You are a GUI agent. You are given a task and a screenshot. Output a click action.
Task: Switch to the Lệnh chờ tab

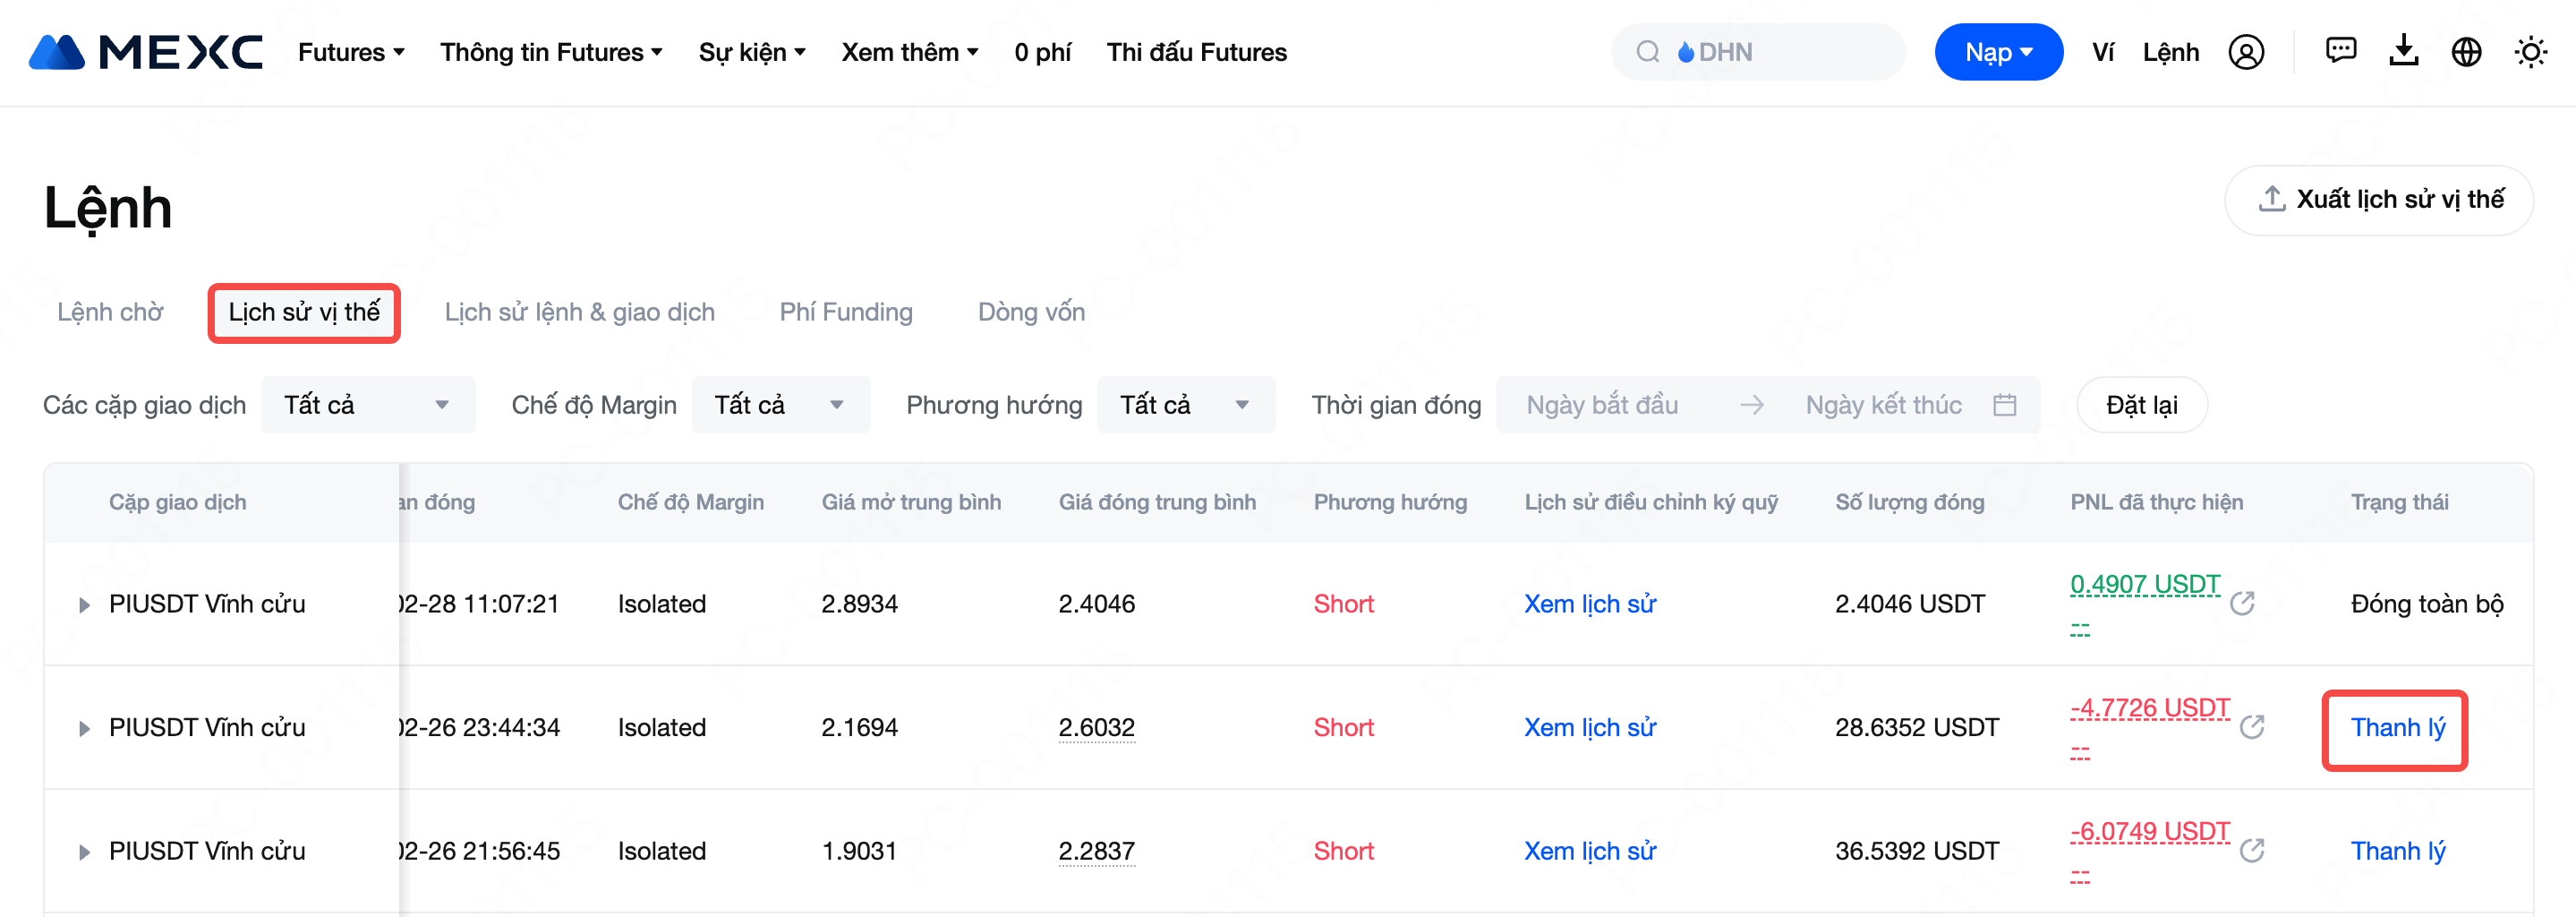110,313
